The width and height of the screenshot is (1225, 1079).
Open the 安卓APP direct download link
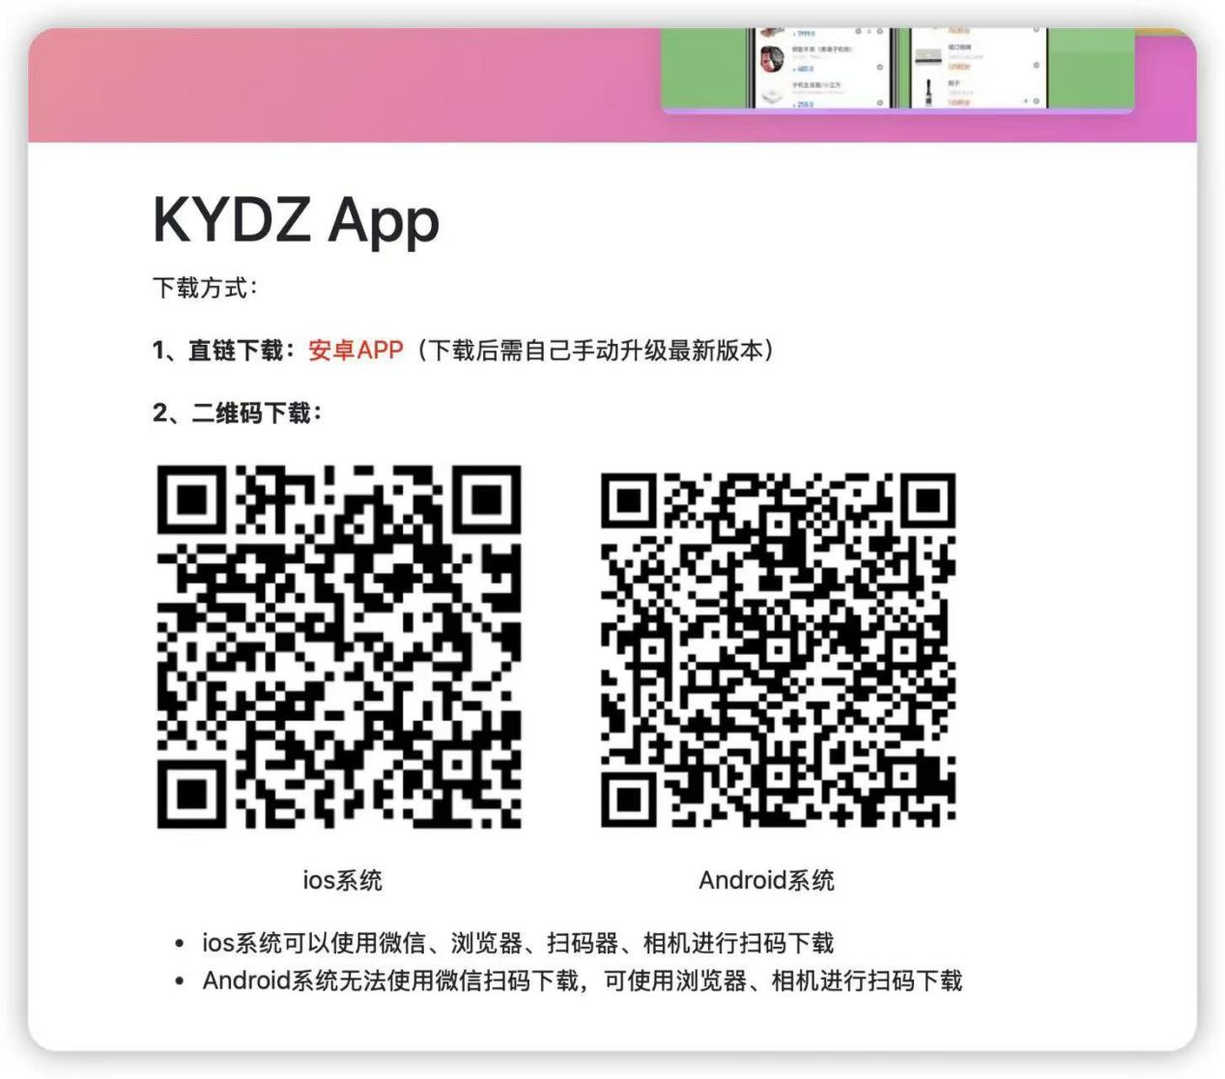click(356, 350)
